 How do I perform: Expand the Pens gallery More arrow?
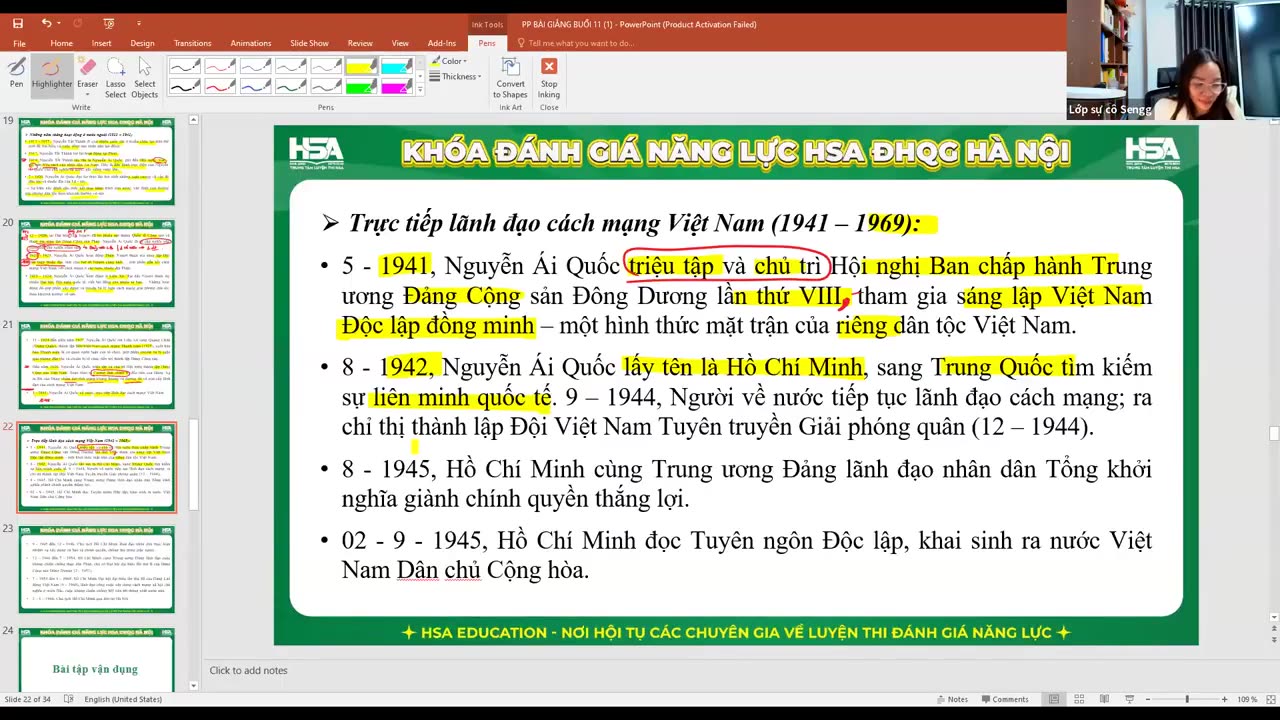[x=420, y=90]
